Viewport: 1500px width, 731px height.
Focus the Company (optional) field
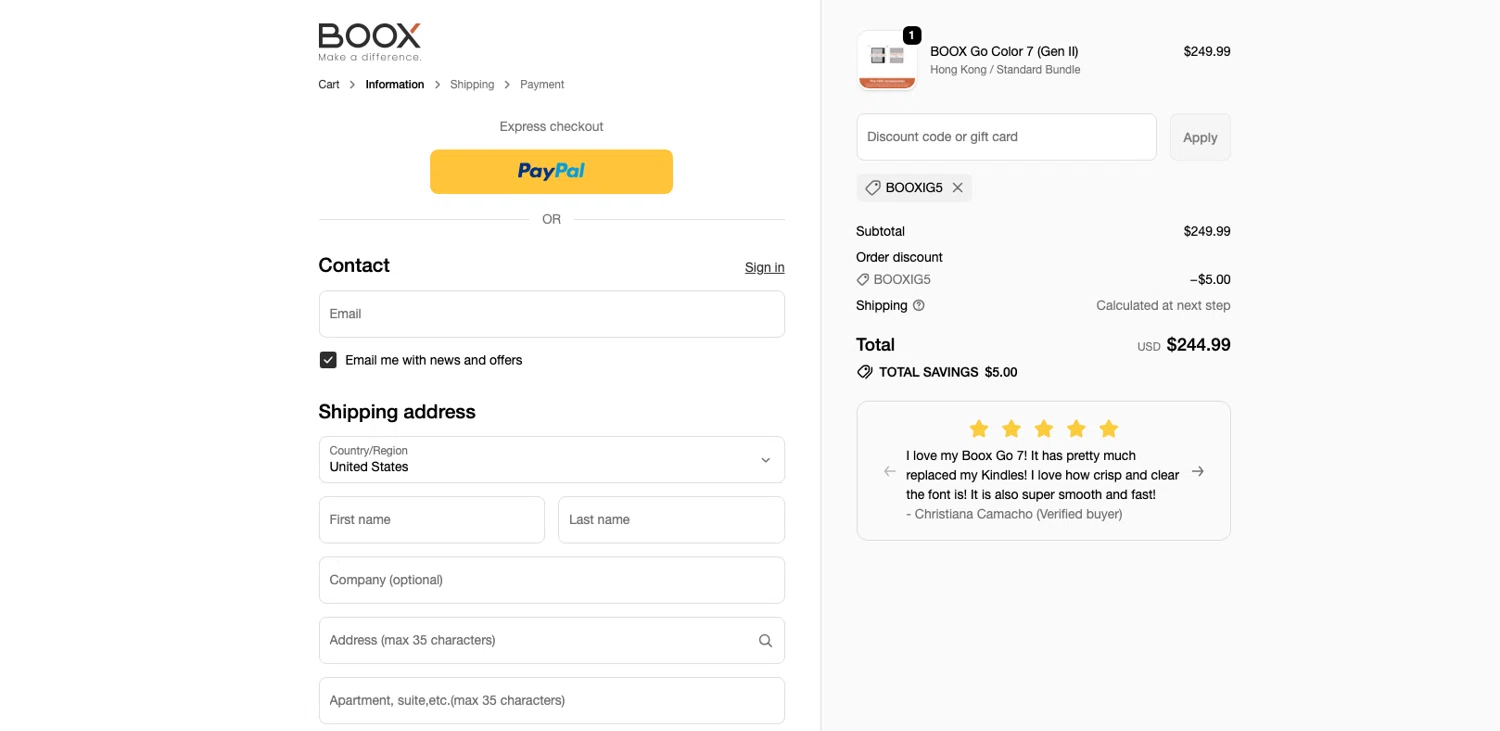coord(552,580)
